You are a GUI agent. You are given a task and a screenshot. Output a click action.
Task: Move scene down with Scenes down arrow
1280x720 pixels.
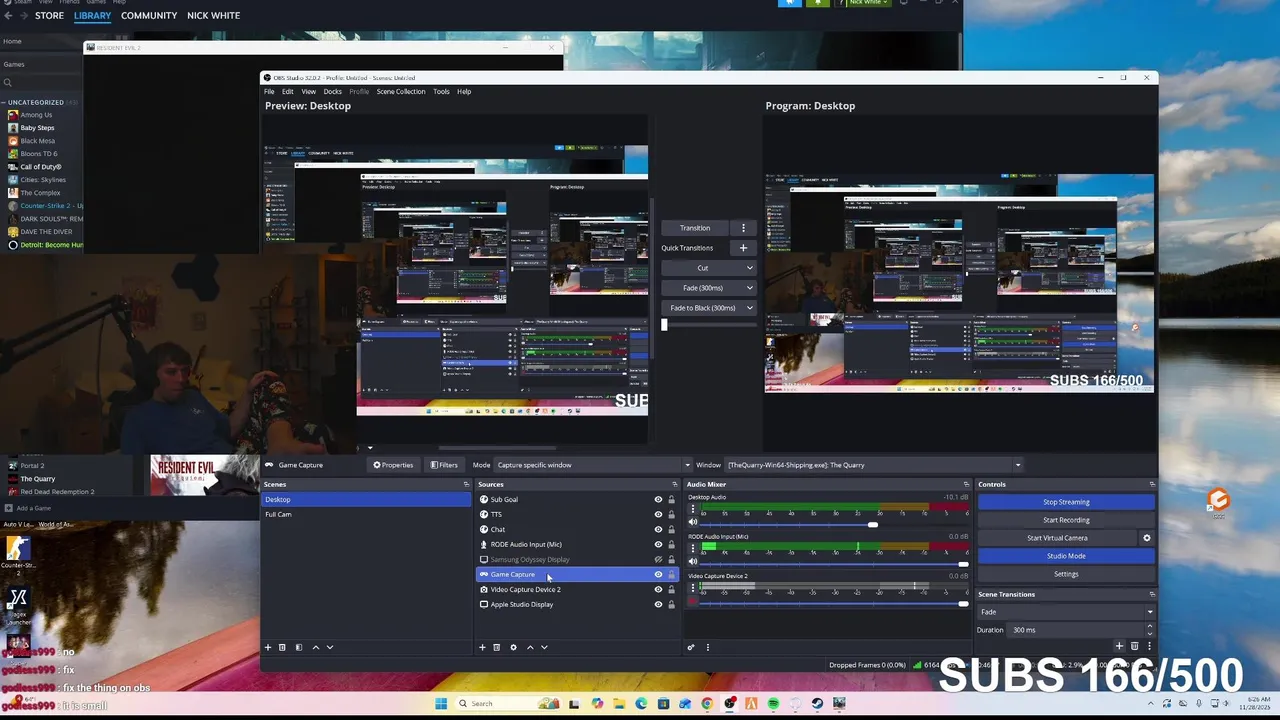coord(330,647)
